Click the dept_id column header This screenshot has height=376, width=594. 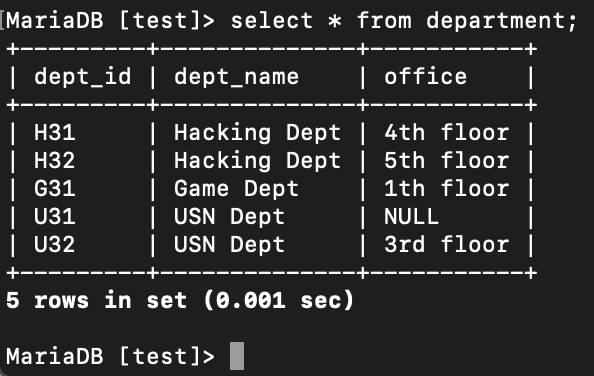pos(83,77)
